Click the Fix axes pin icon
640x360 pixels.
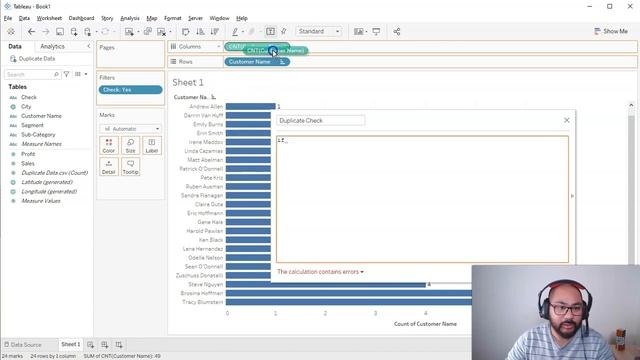284,31
